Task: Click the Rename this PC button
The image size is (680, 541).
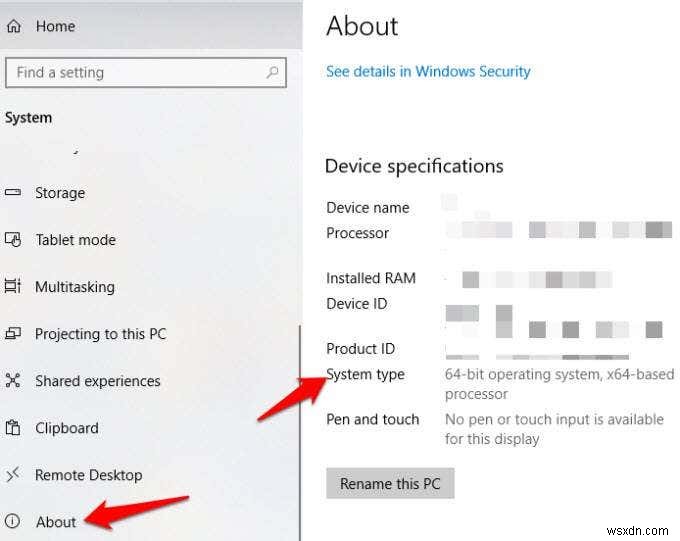Action: (x=390, y=483)
